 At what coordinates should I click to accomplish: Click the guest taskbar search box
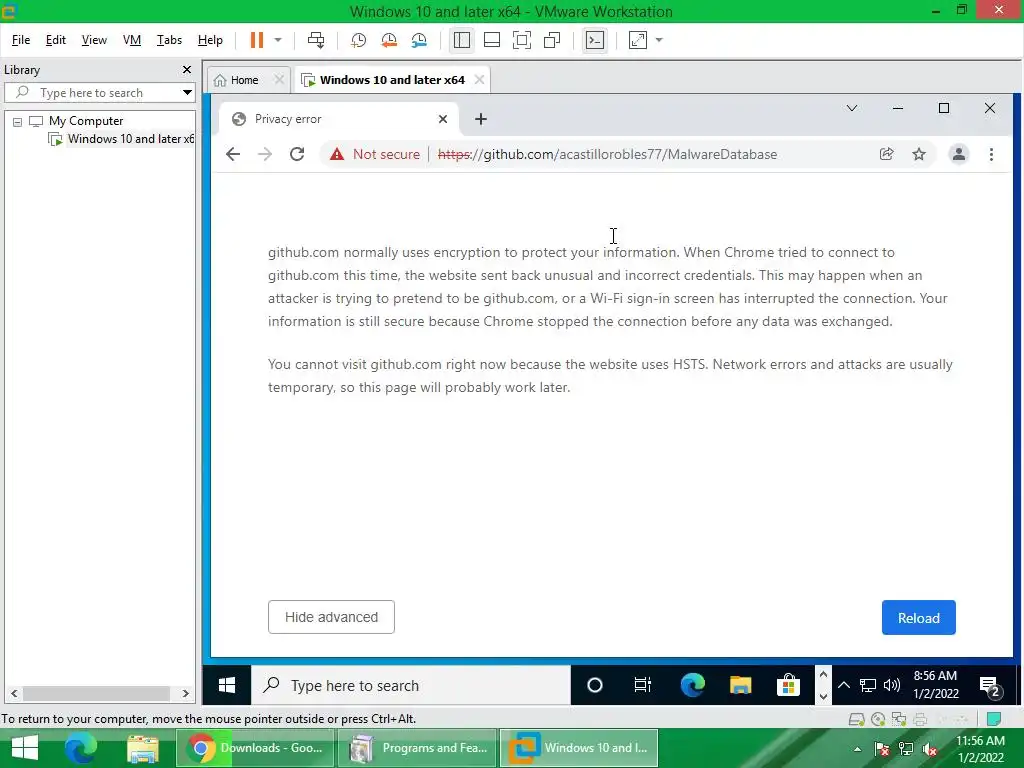tap(411, 685)
